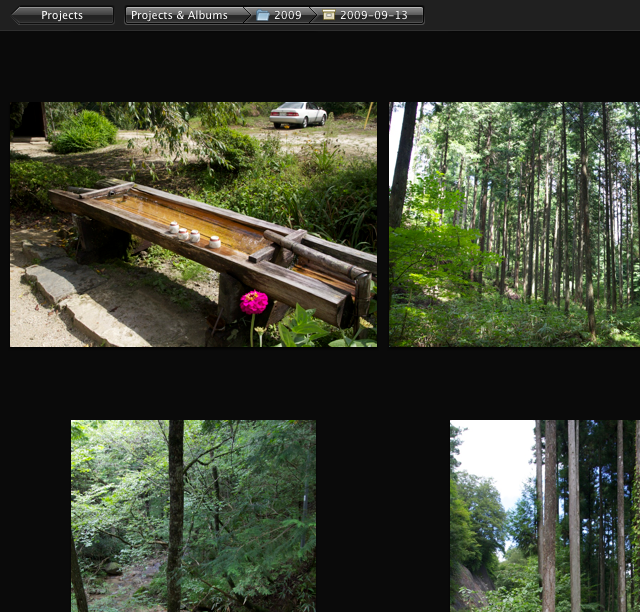Go back using the Projects button
The image size is (640, 612).
tap(62, 16)
